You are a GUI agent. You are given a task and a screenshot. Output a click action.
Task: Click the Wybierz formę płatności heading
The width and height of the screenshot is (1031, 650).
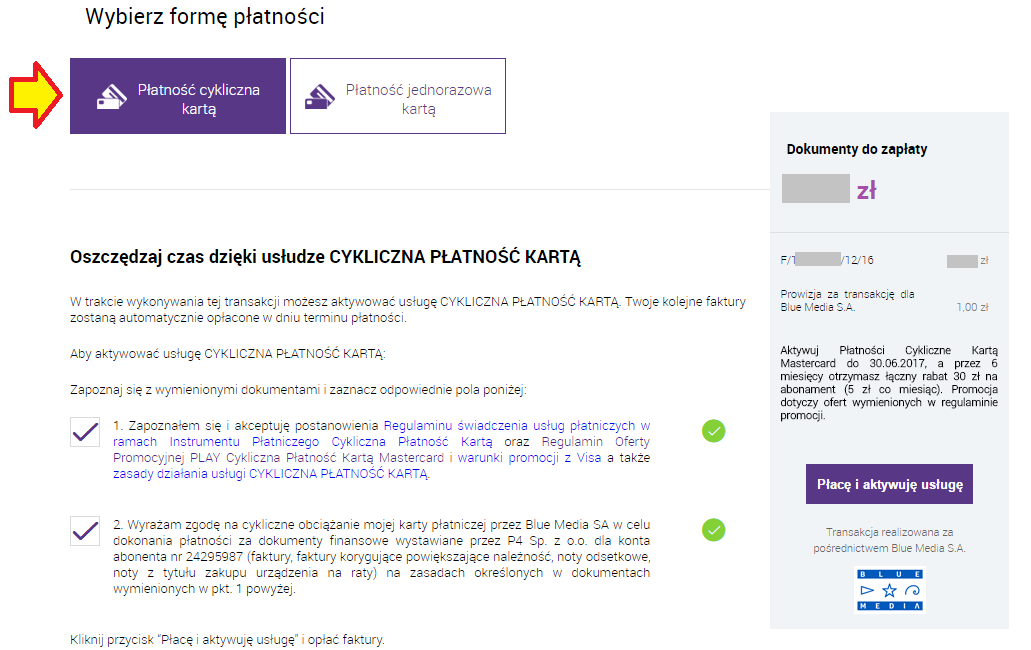[x=205, y=16]
